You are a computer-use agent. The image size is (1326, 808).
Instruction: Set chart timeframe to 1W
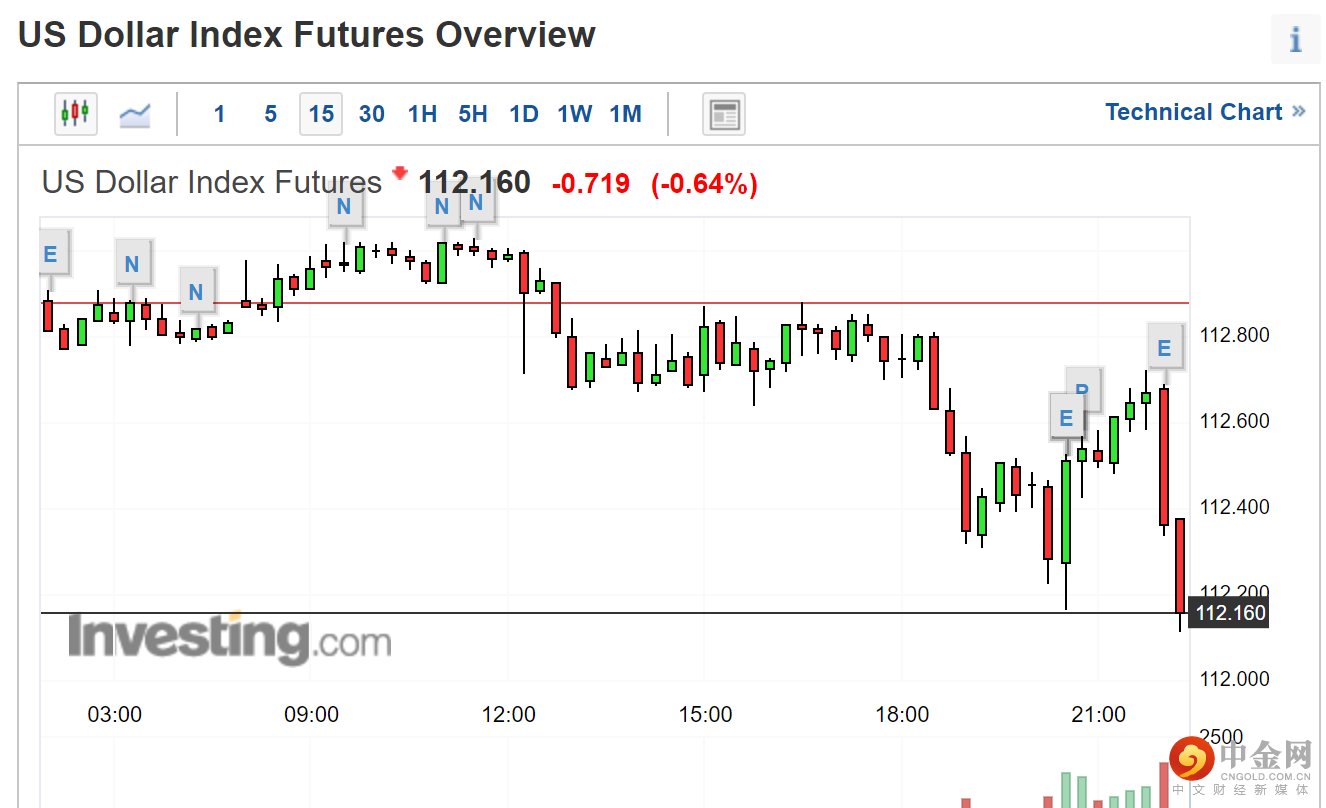coord(575,114)
